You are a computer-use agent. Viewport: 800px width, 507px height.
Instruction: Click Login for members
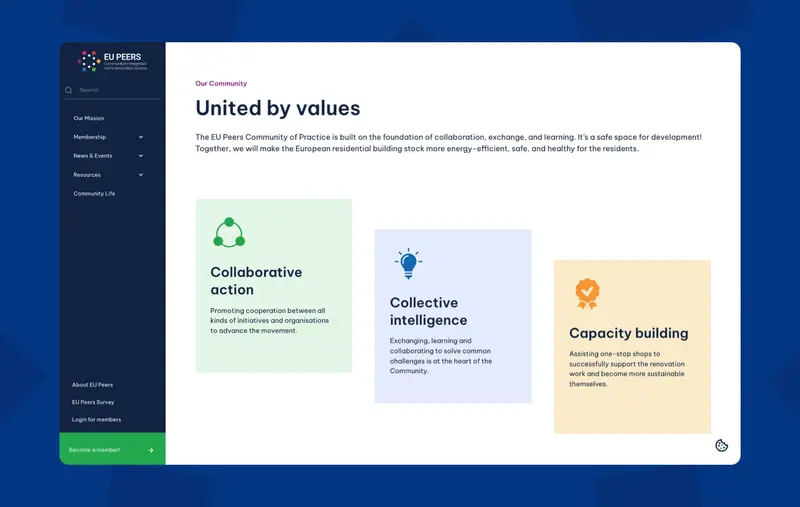click(96, 420)
